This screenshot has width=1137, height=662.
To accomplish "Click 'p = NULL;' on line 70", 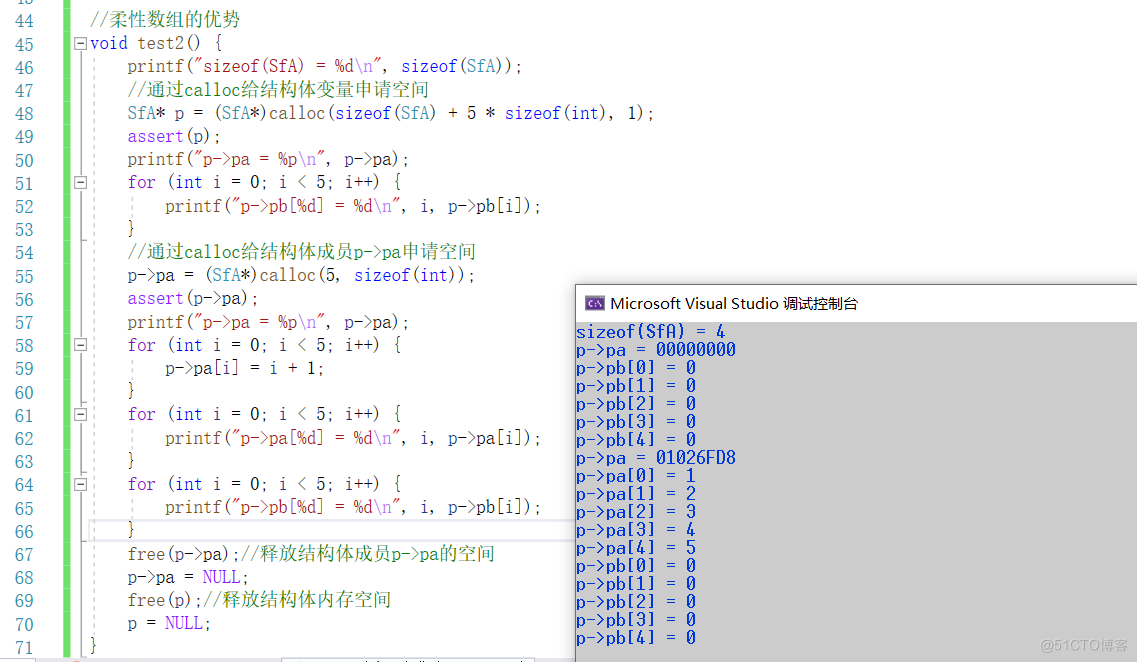I will tap(170, 624).
